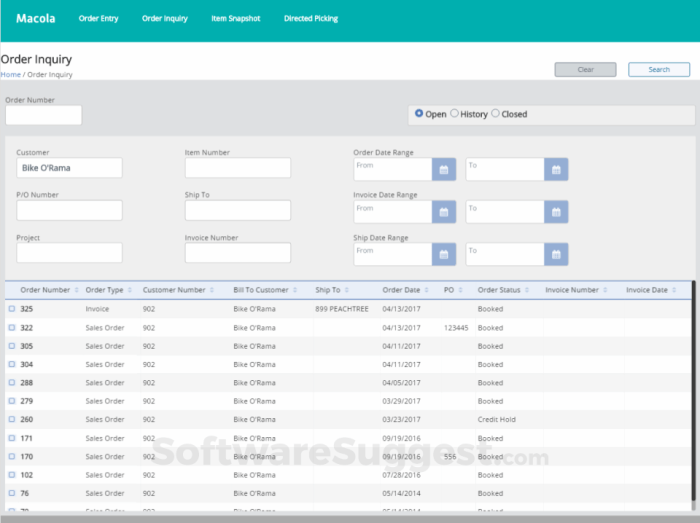Open Invoice Date Range From calendar picker

[x=444, y=212]
